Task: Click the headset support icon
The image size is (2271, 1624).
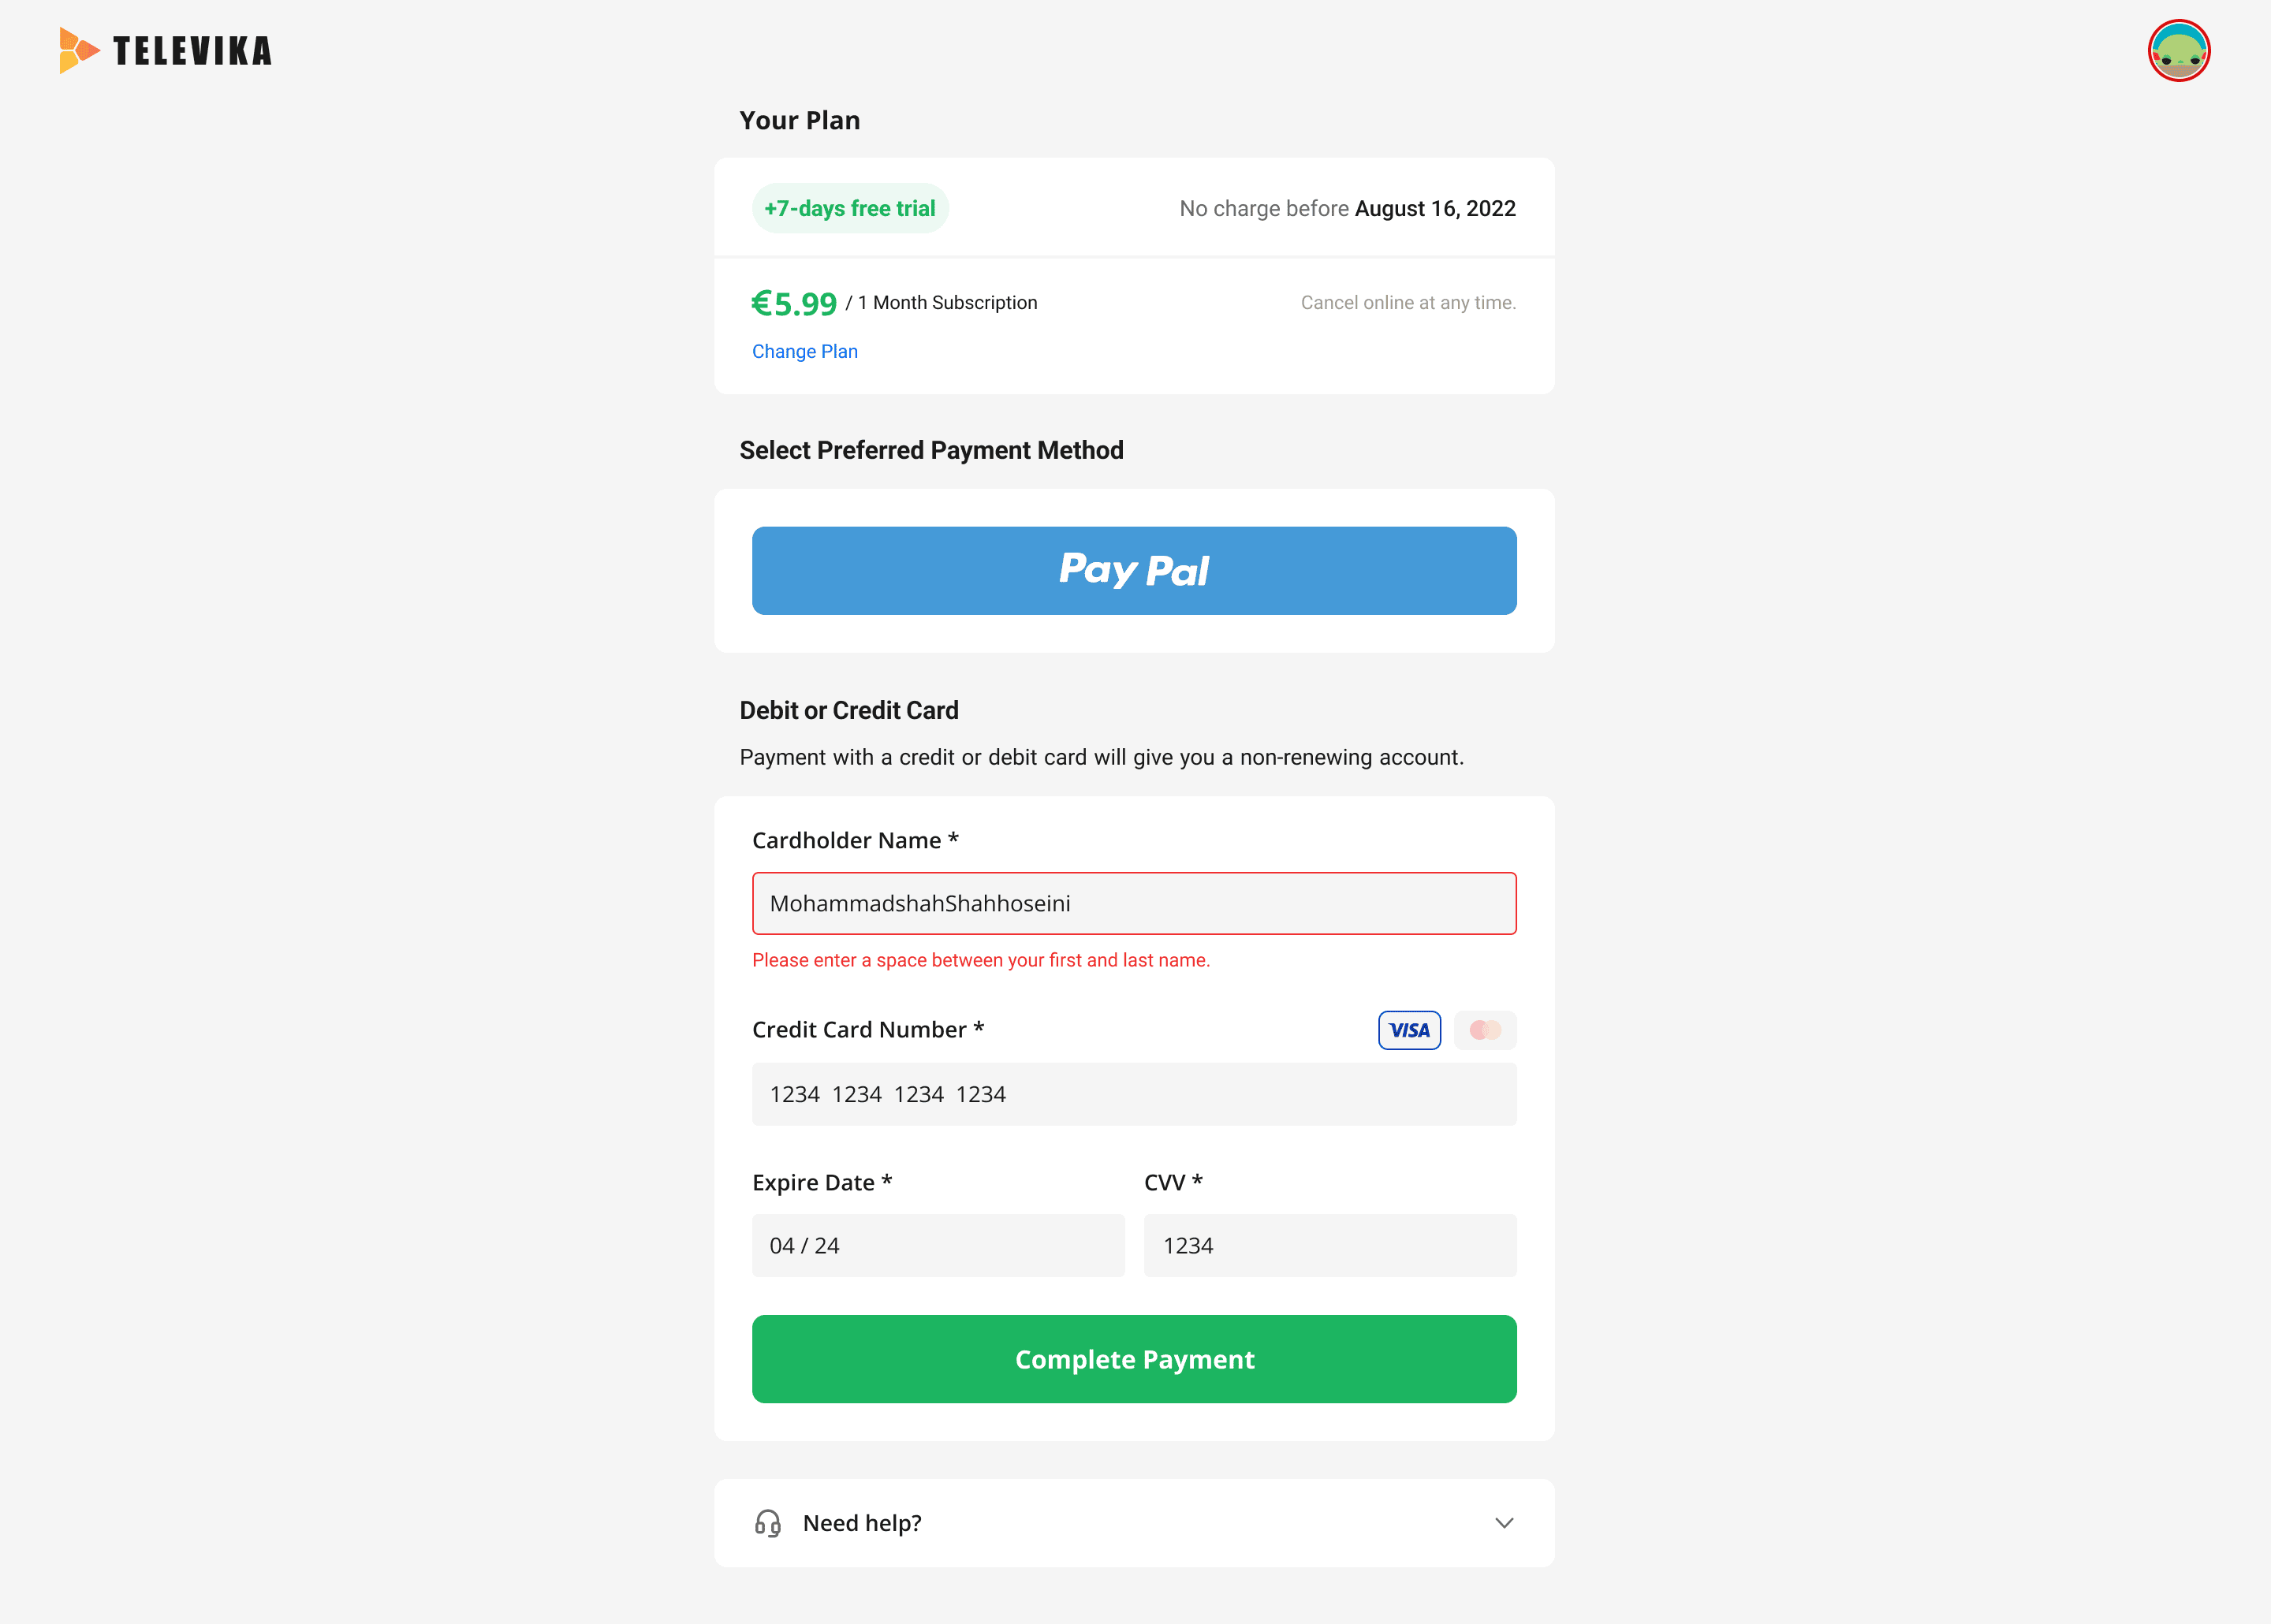Action: click(767, 1523)
